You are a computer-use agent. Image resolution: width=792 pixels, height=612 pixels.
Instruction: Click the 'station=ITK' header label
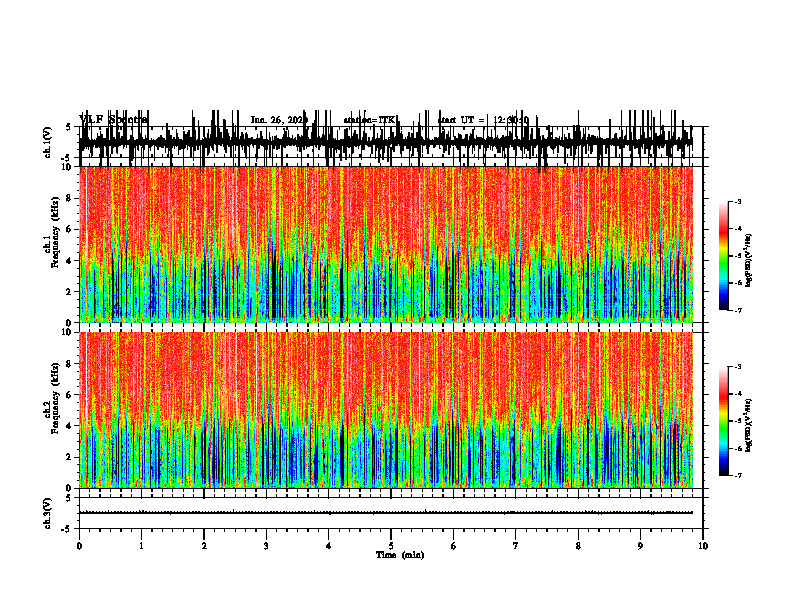pos(369,120)
